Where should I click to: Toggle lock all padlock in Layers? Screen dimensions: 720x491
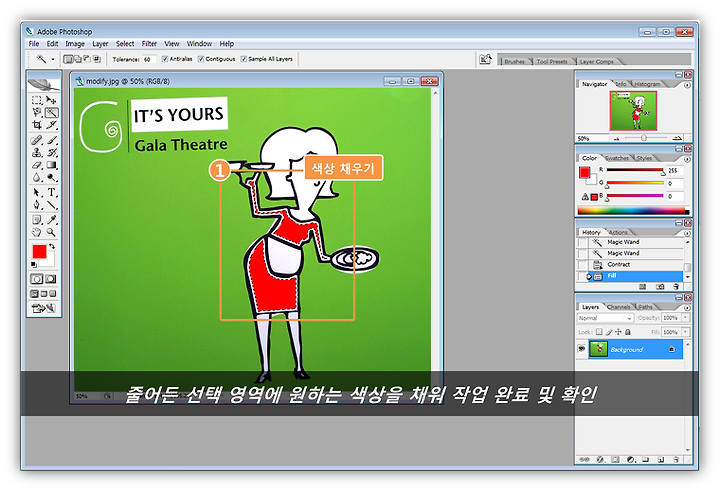click(x=628, y=332)
